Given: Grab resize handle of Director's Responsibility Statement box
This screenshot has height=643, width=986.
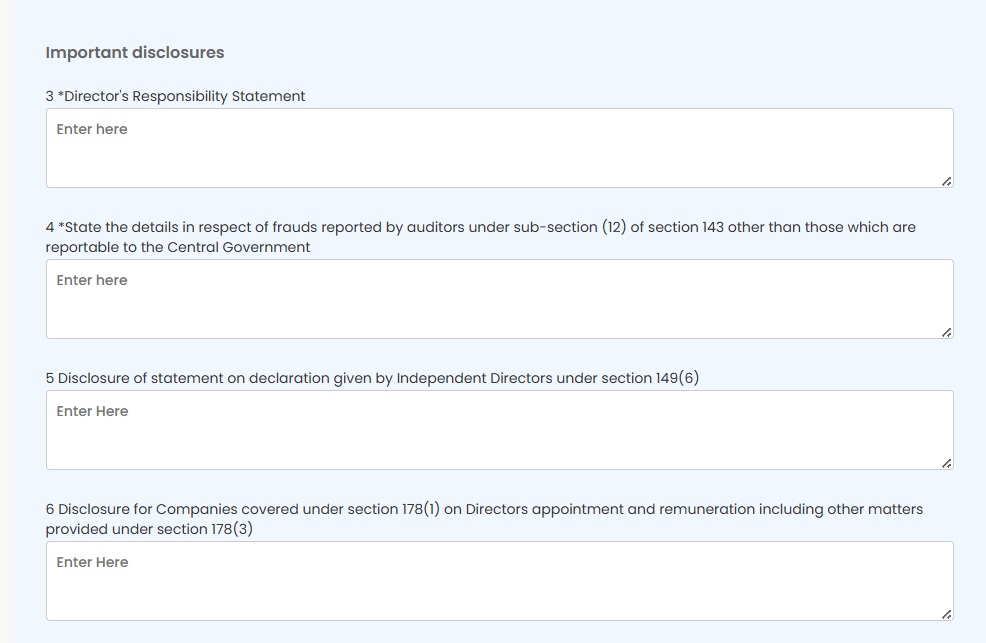Looking at the screenshot, I should click(946, 181).
